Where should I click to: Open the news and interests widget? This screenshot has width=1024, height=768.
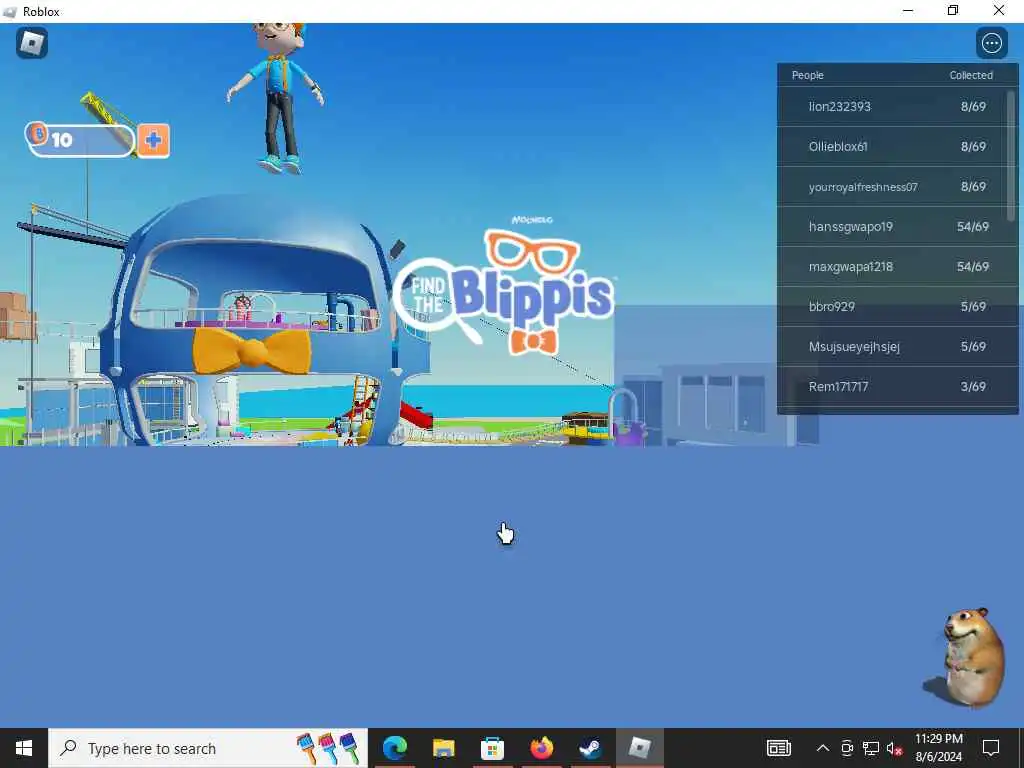click(x=778, y=748)
